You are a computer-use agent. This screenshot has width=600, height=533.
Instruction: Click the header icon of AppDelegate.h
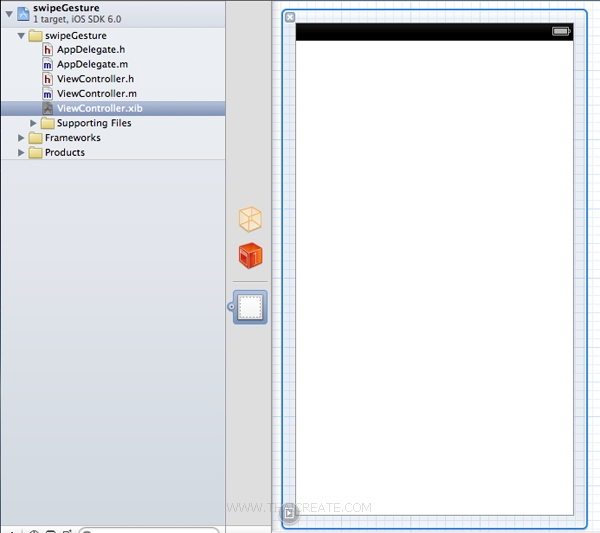click(47, 50)
